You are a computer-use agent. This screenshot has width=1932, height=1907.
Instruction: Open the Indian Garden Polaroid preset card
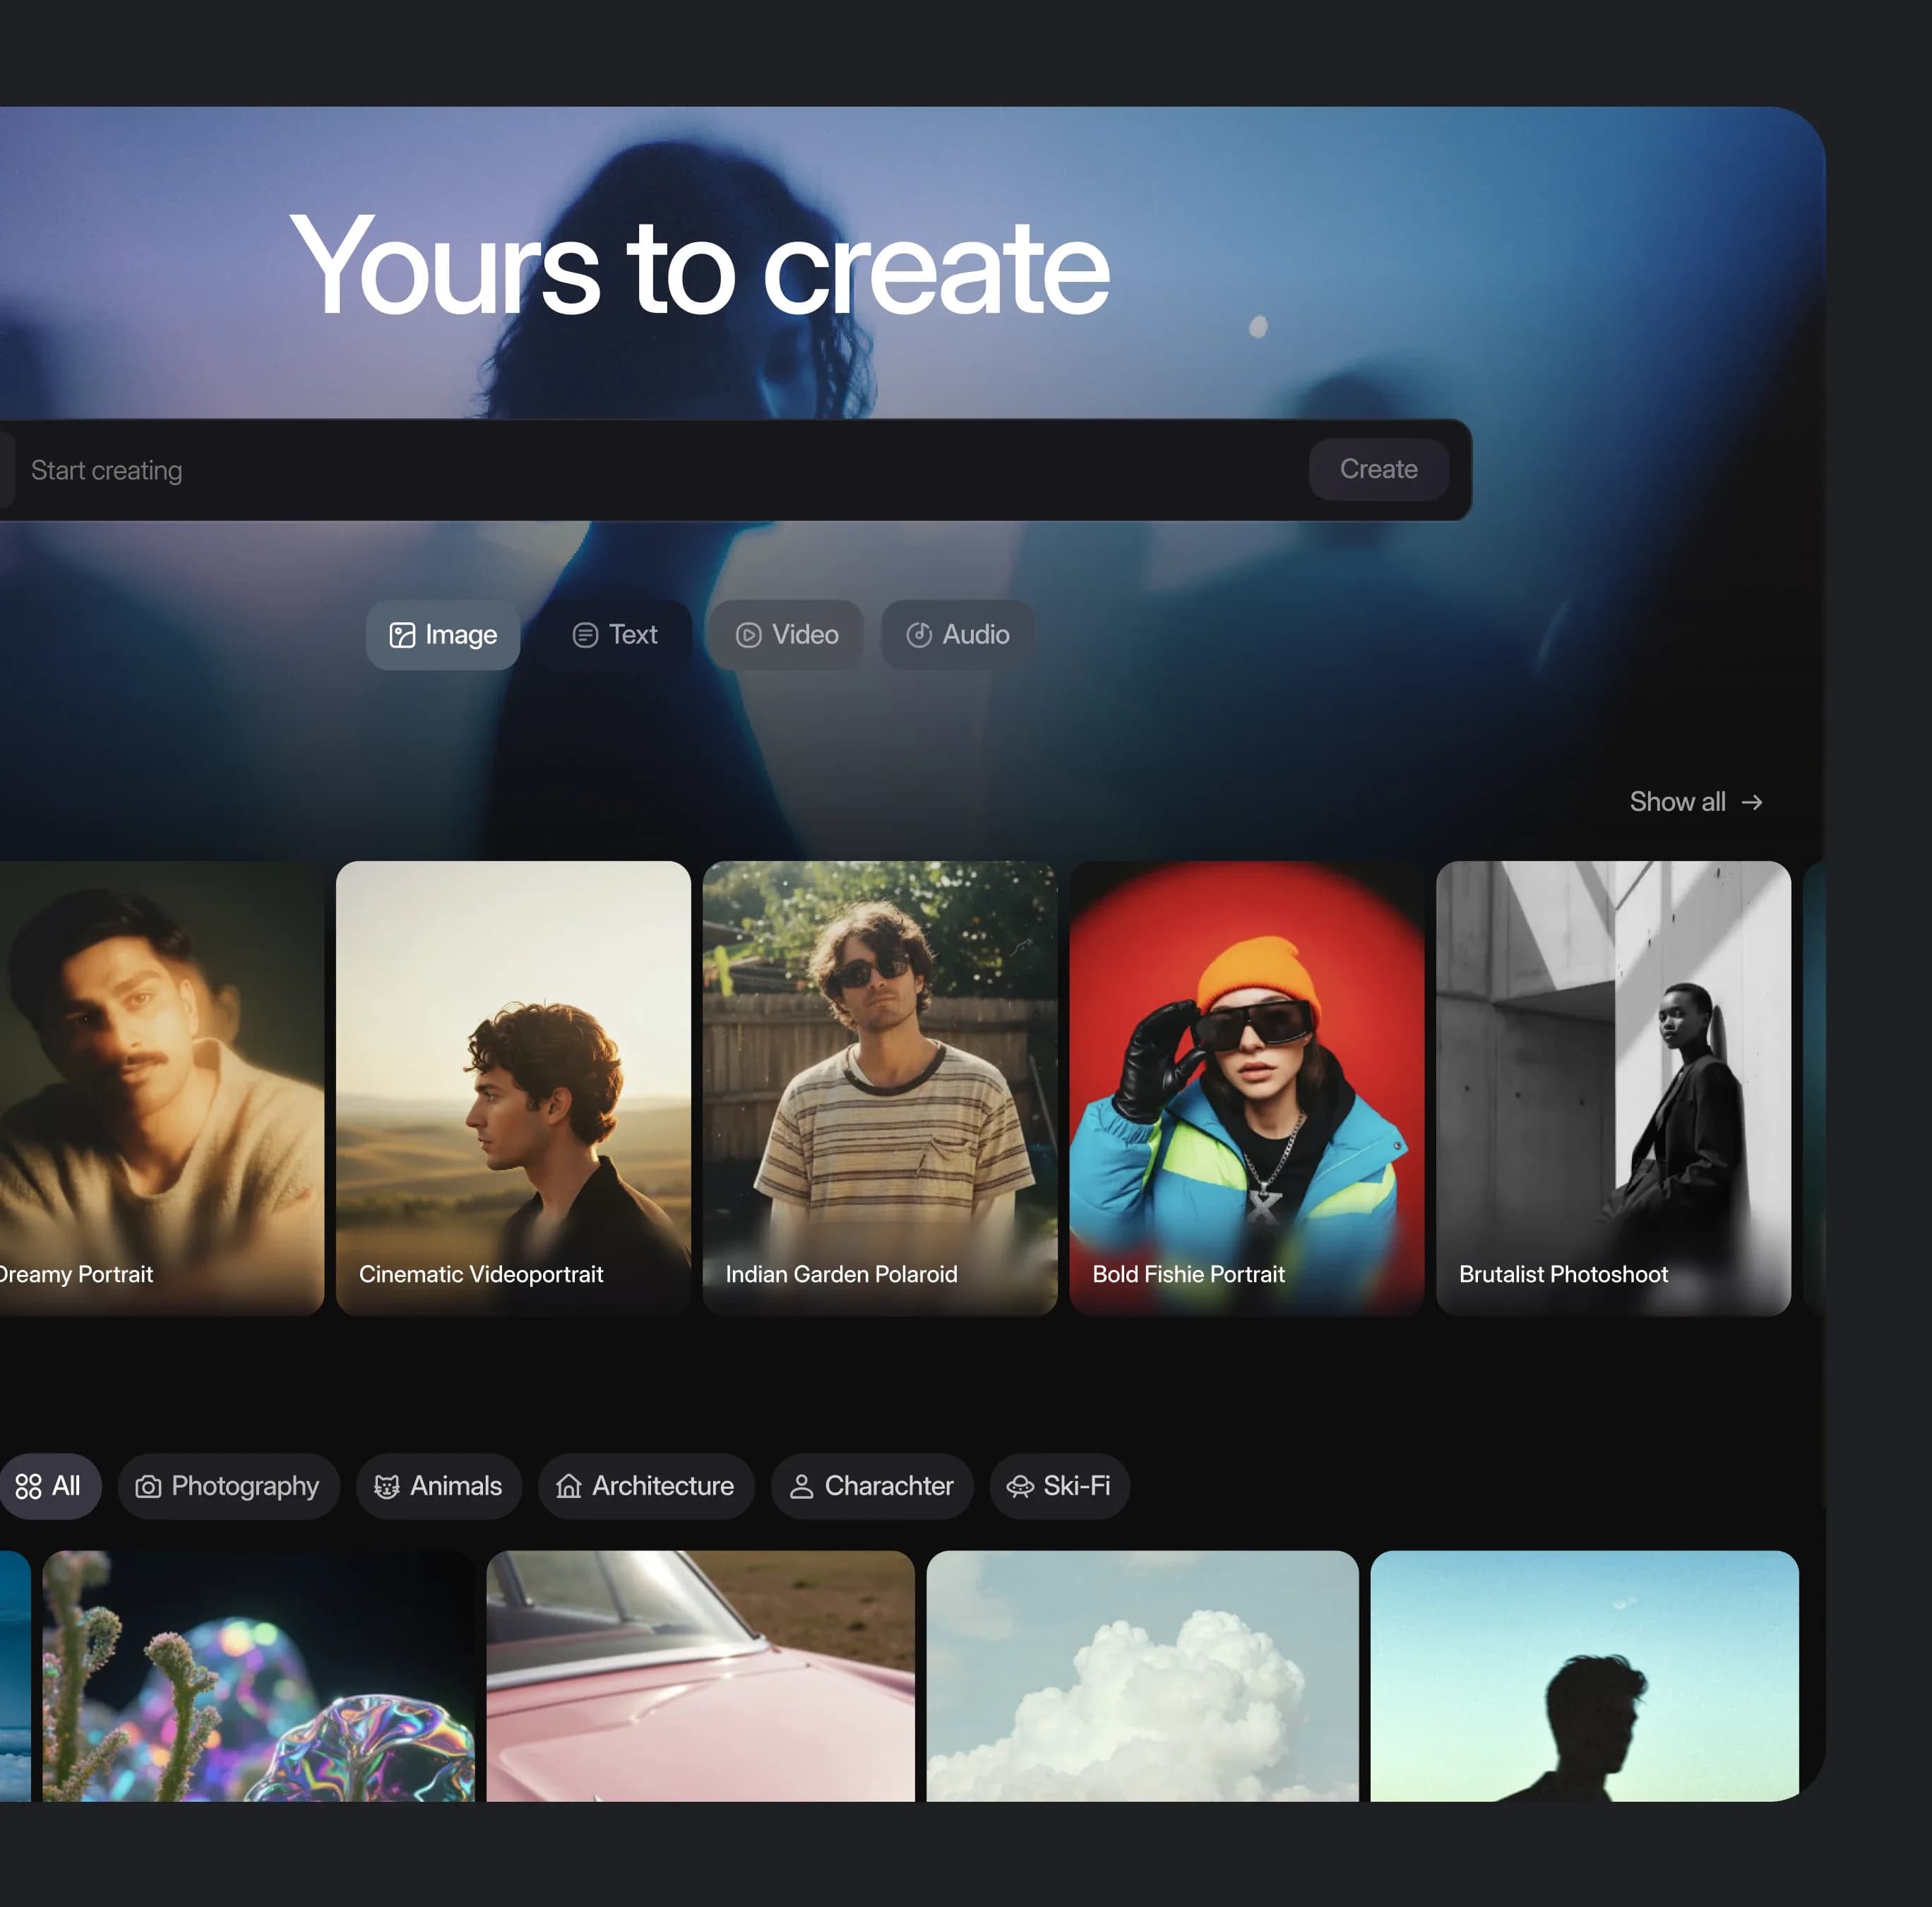tap(880, 1088)
